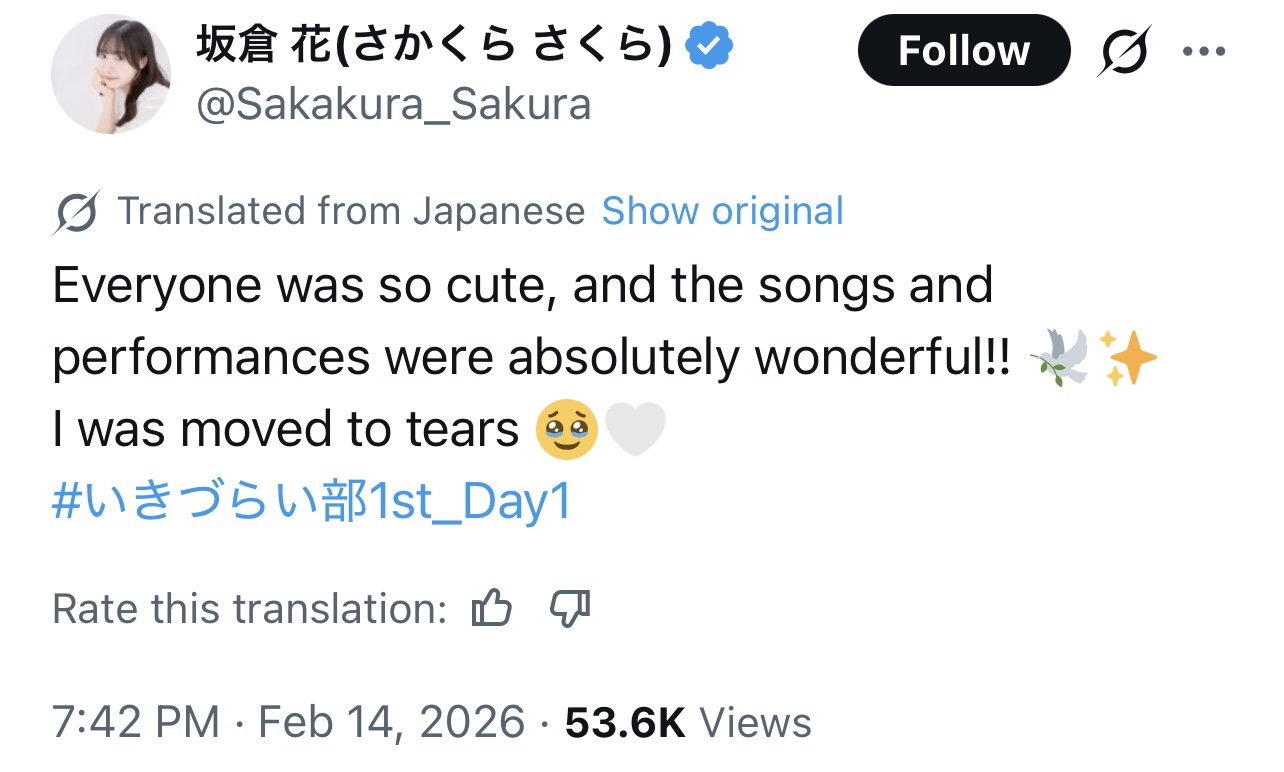Click the Grok icon beside Follow button
Screen dimensions: 1284x772
tap(1122, 50)
